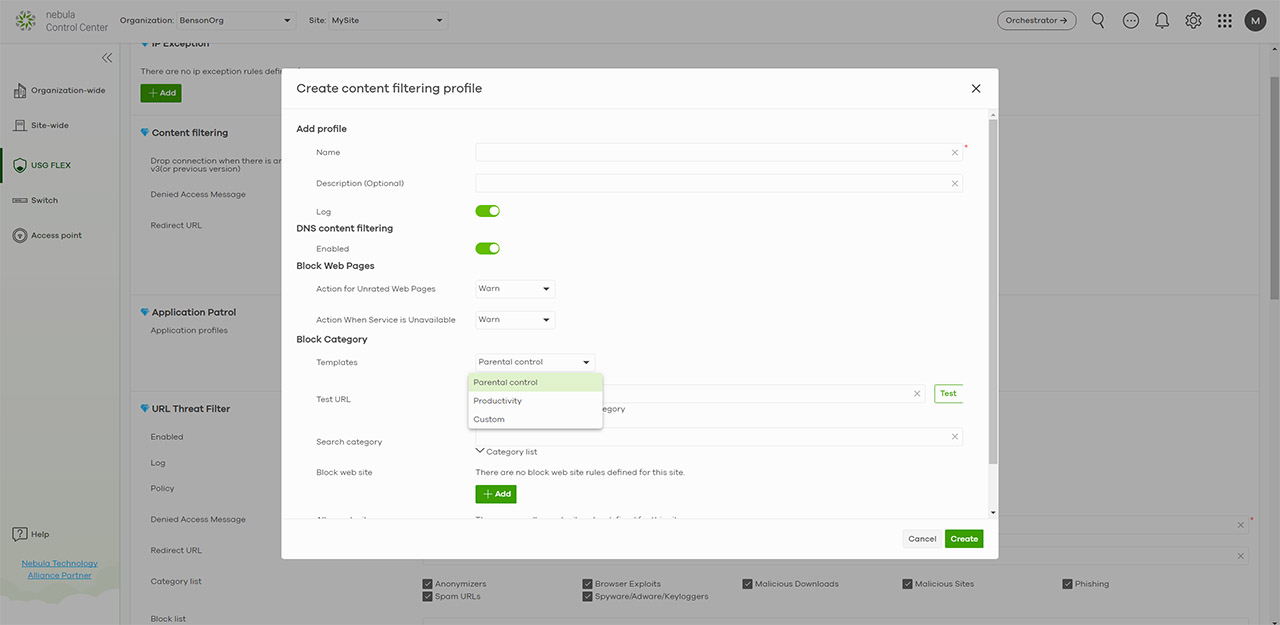Open the Organization dropdown showing BensonOrg

pos(236,20)
